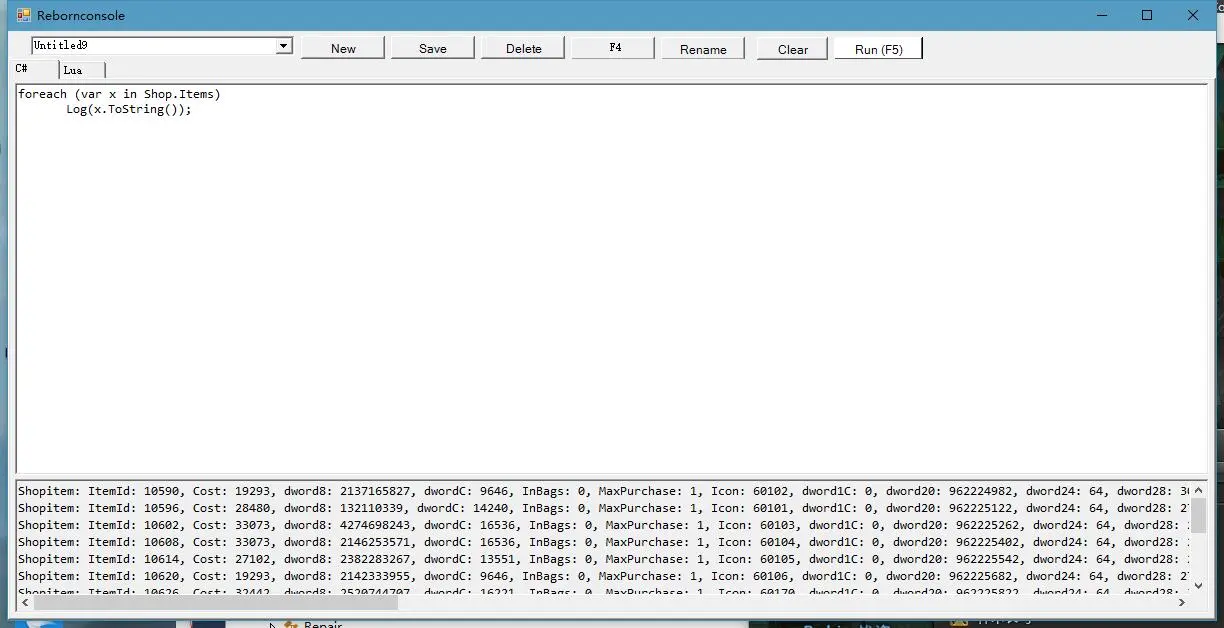This screenshot has width=1224, height=628.
Task: Click the Rebornconsole app icon in title bar
Action: [24, 15]
